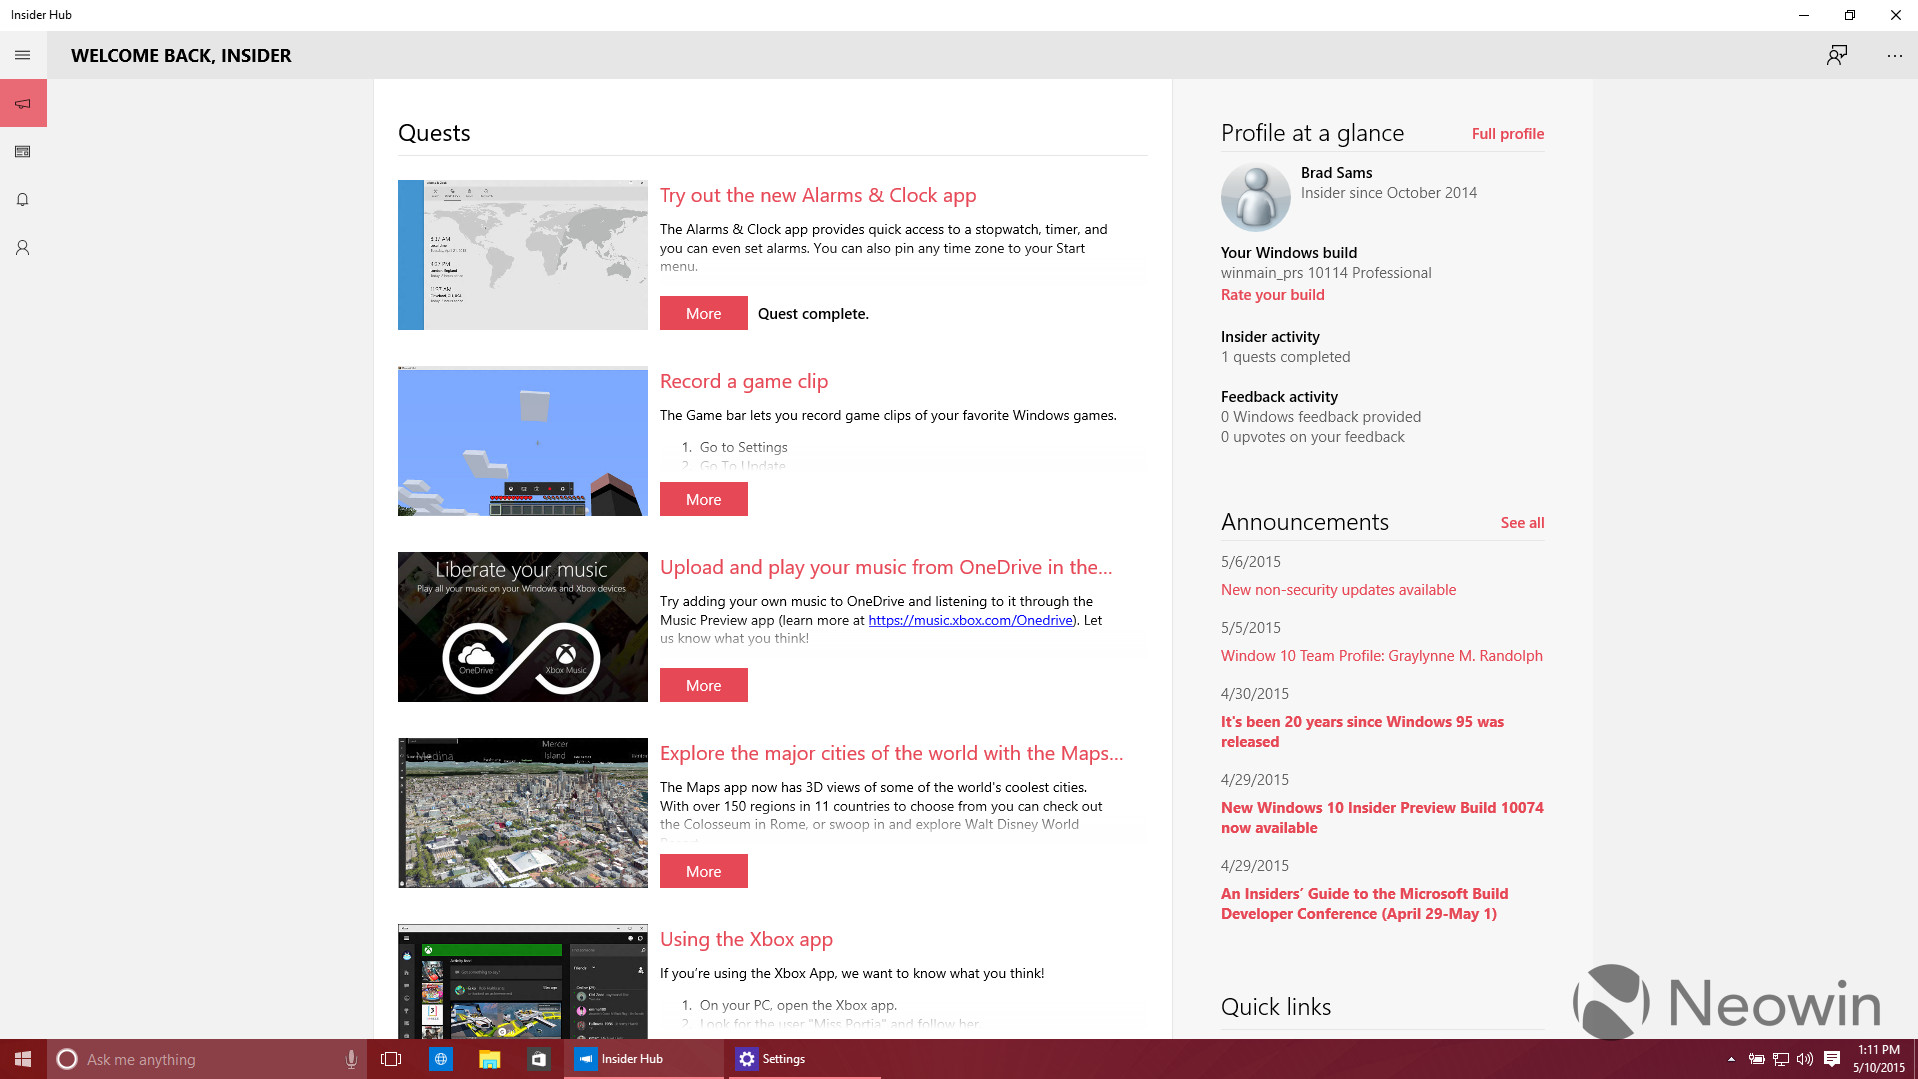The width and height of the screenshot is (1918, 1079).
Task: Open the volume tray icon
Action: pos(1805,1059)
